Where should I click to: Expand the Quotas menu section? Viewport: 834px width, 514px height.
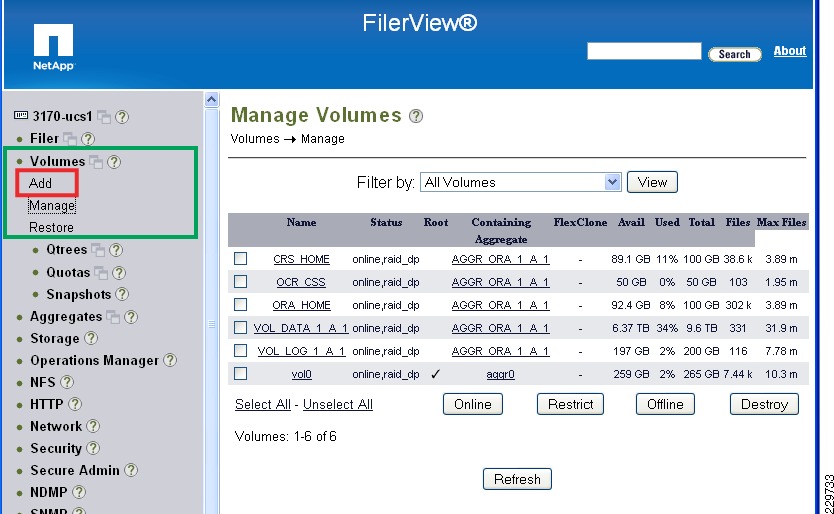68,272
